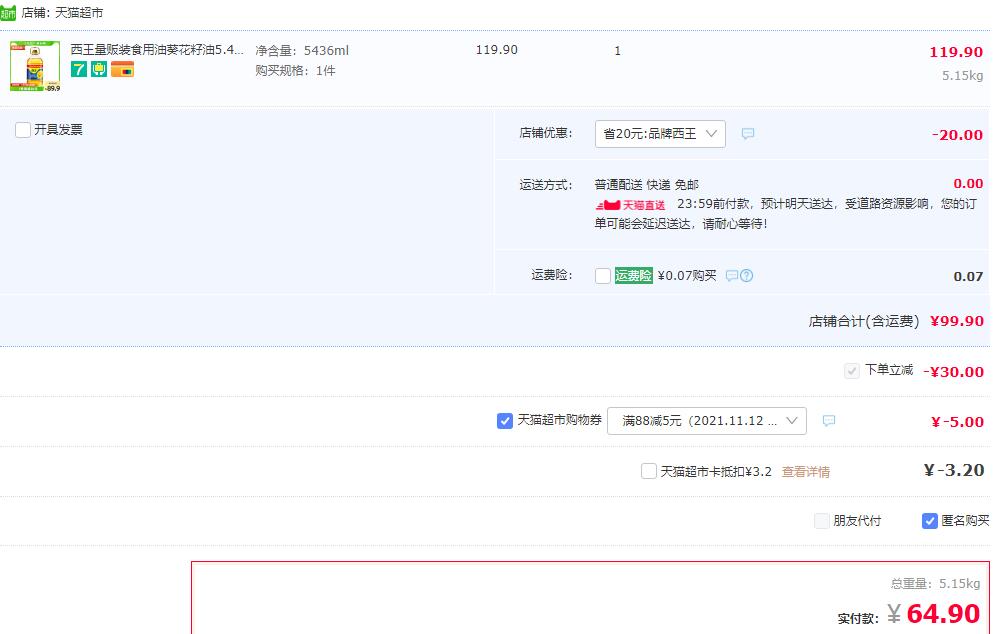Viewport: 999px width, 634px height.
Task: Click the green 运费险 label badge
Action: tap(633, 276)
